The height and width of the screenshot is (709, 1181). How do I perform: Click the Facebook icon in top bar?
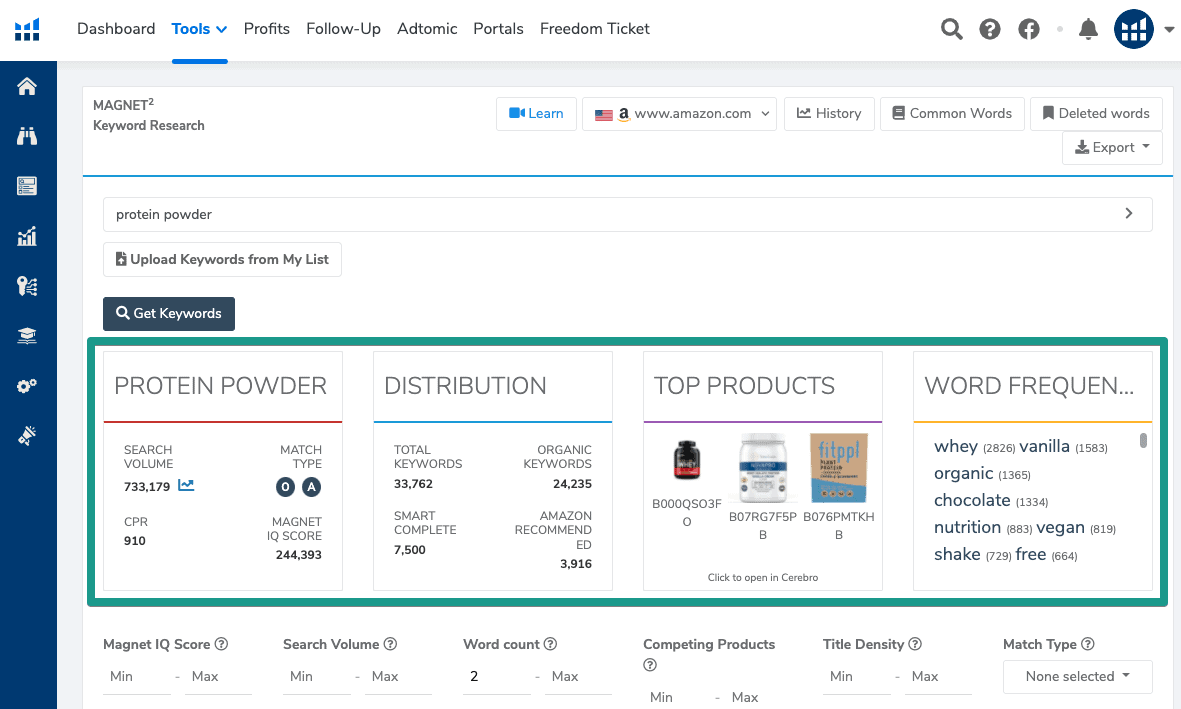[1029, 29]
